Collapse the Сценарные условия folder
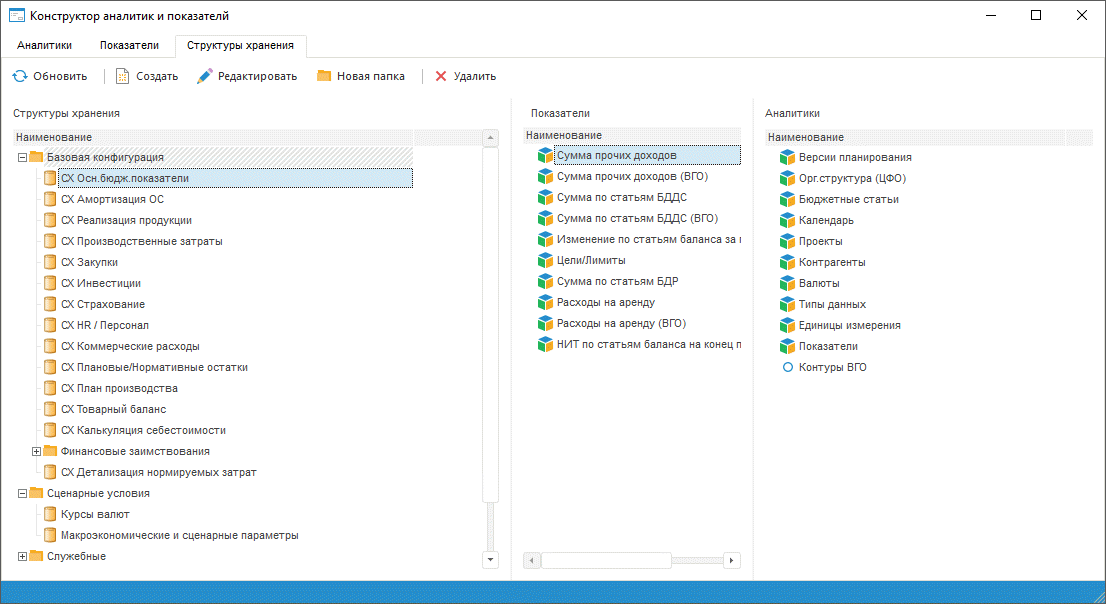This screenshot has width=1106, height=604. click(22, 493)
